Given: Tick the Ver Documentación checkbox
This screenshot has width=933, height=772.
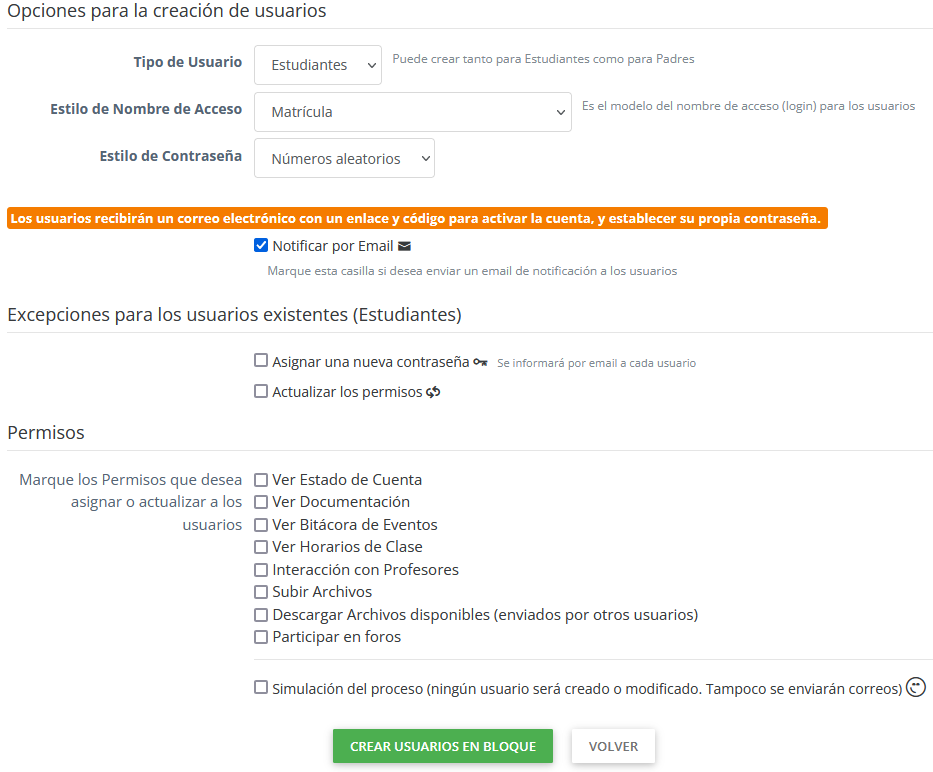Looking at the screenshot, I should pos(261,502).
